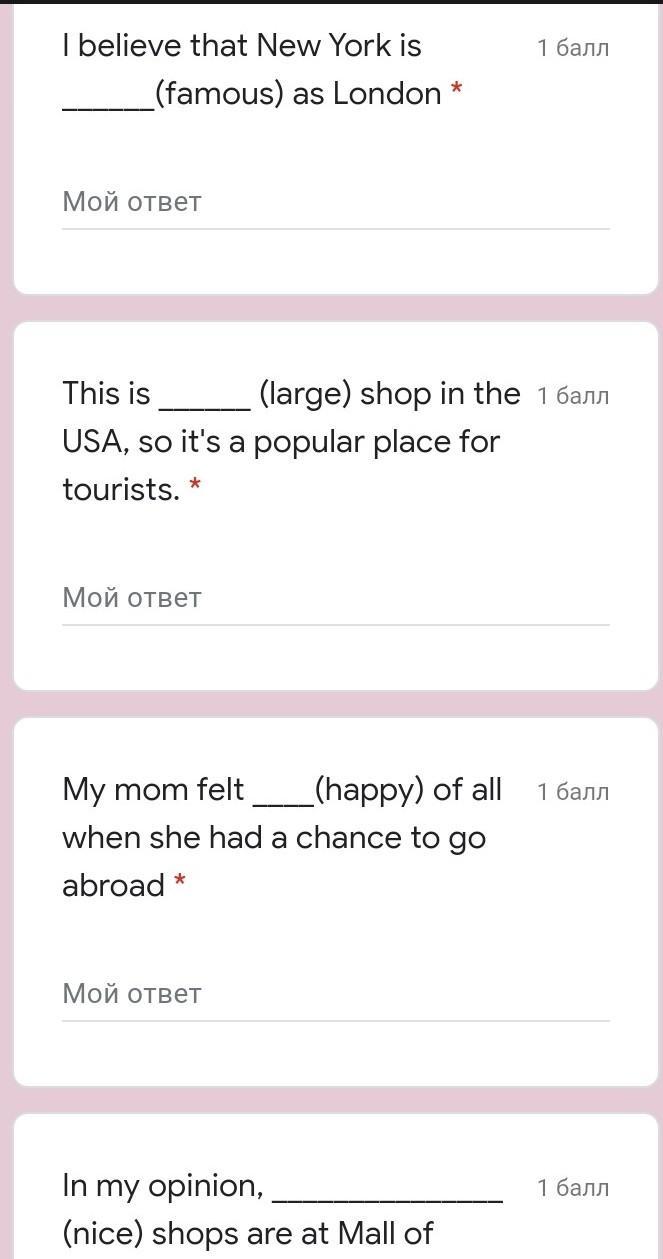Click '1 балл' label beside the 'My mom felt' question

click(x=572, y=792)
